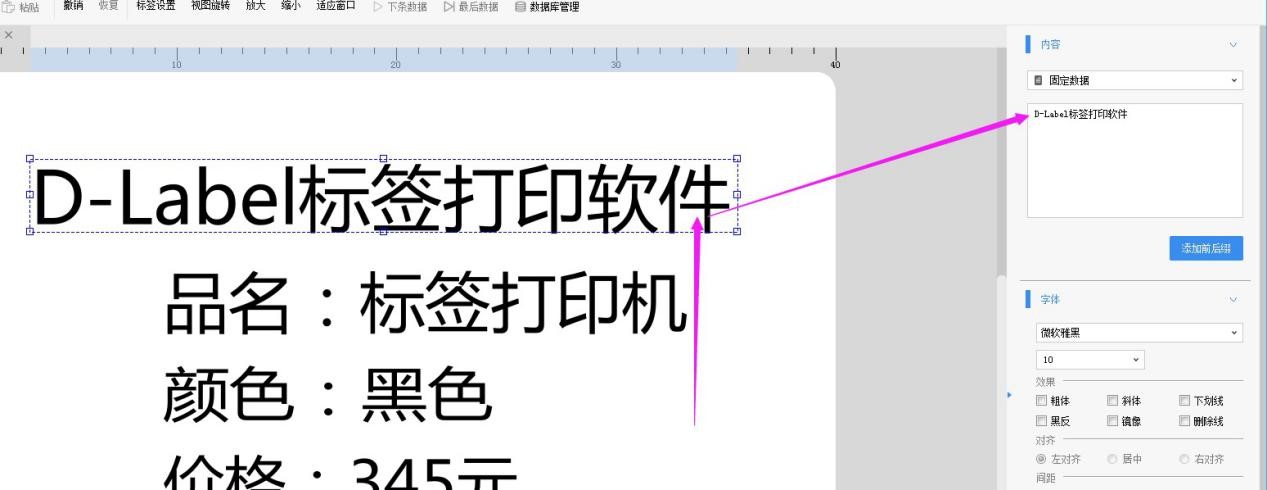The height and width of the screenshot is (490, 1267).
Task: Click 放大 to zoom in
Action: click(x=256, y=6)
